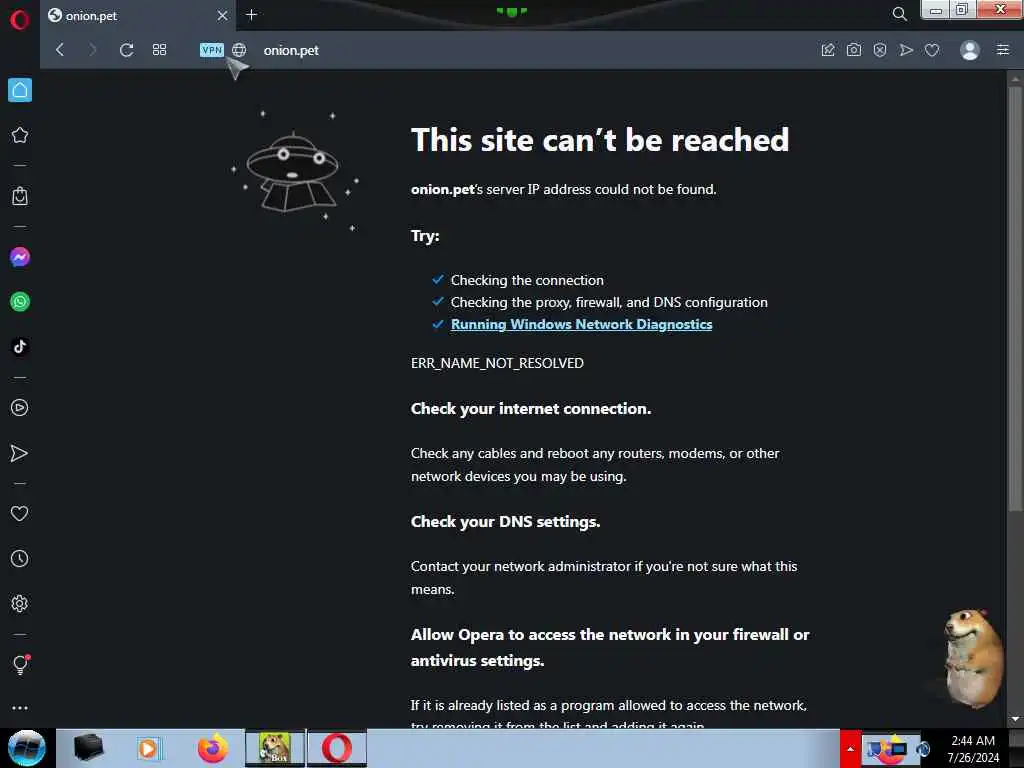Open the Opera main menu logo
1024x768 pixels.
pos(20,20)
